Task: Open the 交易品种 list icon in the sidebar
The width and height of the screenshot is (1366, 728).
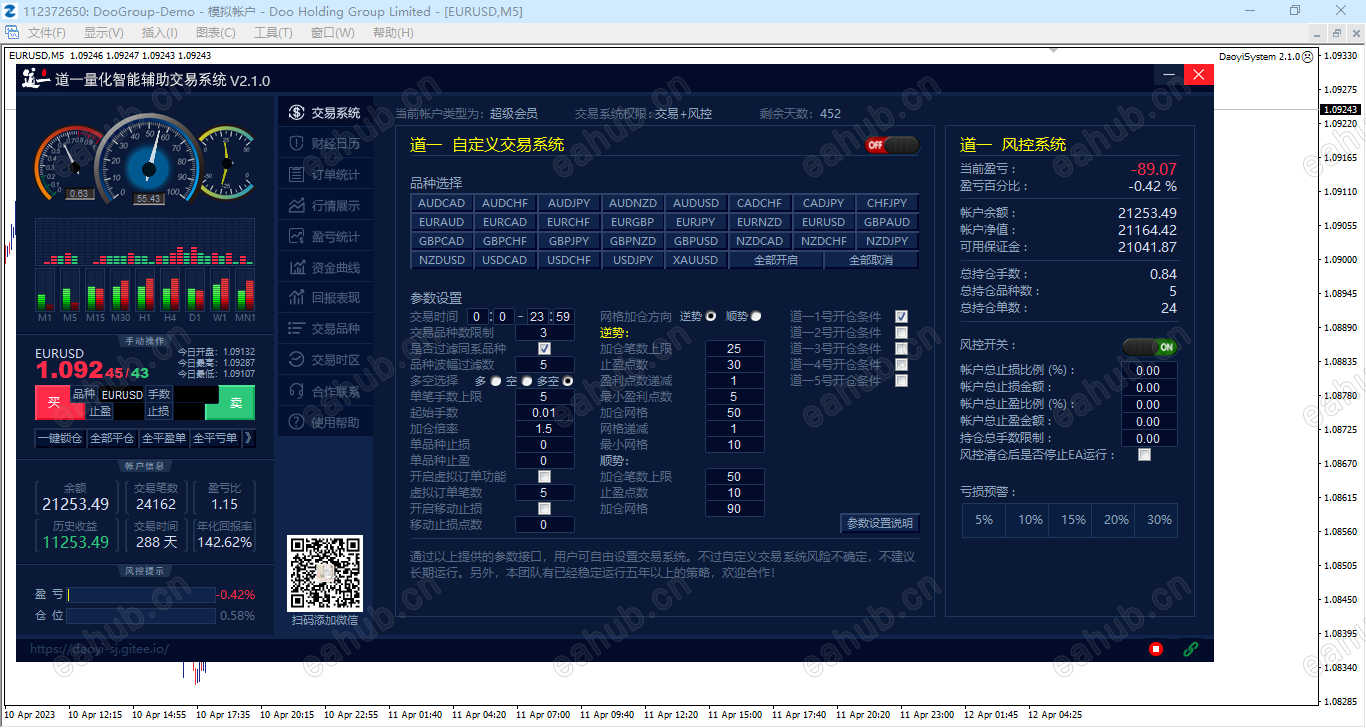Action: point(296,329)
